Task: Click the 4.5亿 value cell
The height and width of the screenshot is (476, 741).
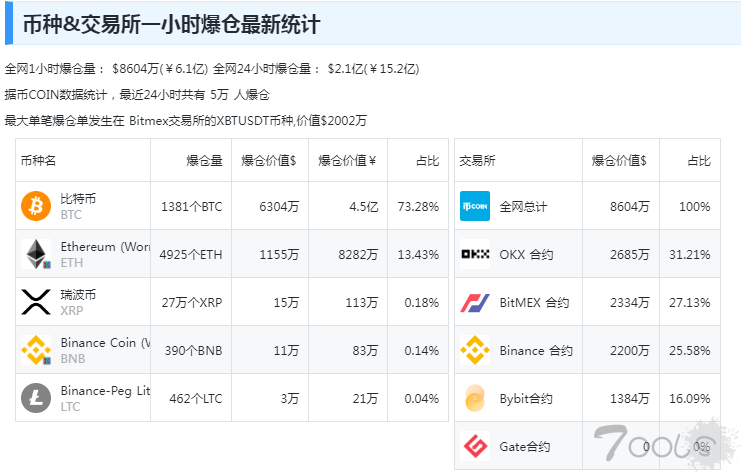Action: coord(363,207)
